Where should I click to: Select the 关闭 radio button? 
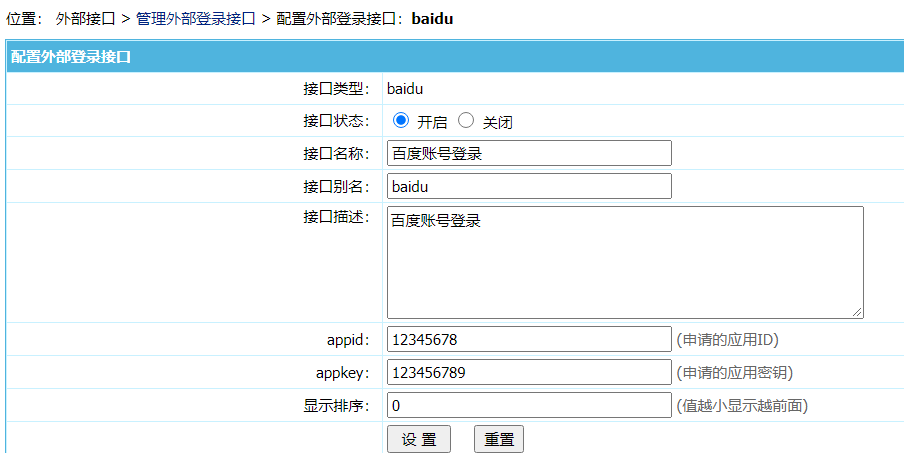[x=466, y=120]
